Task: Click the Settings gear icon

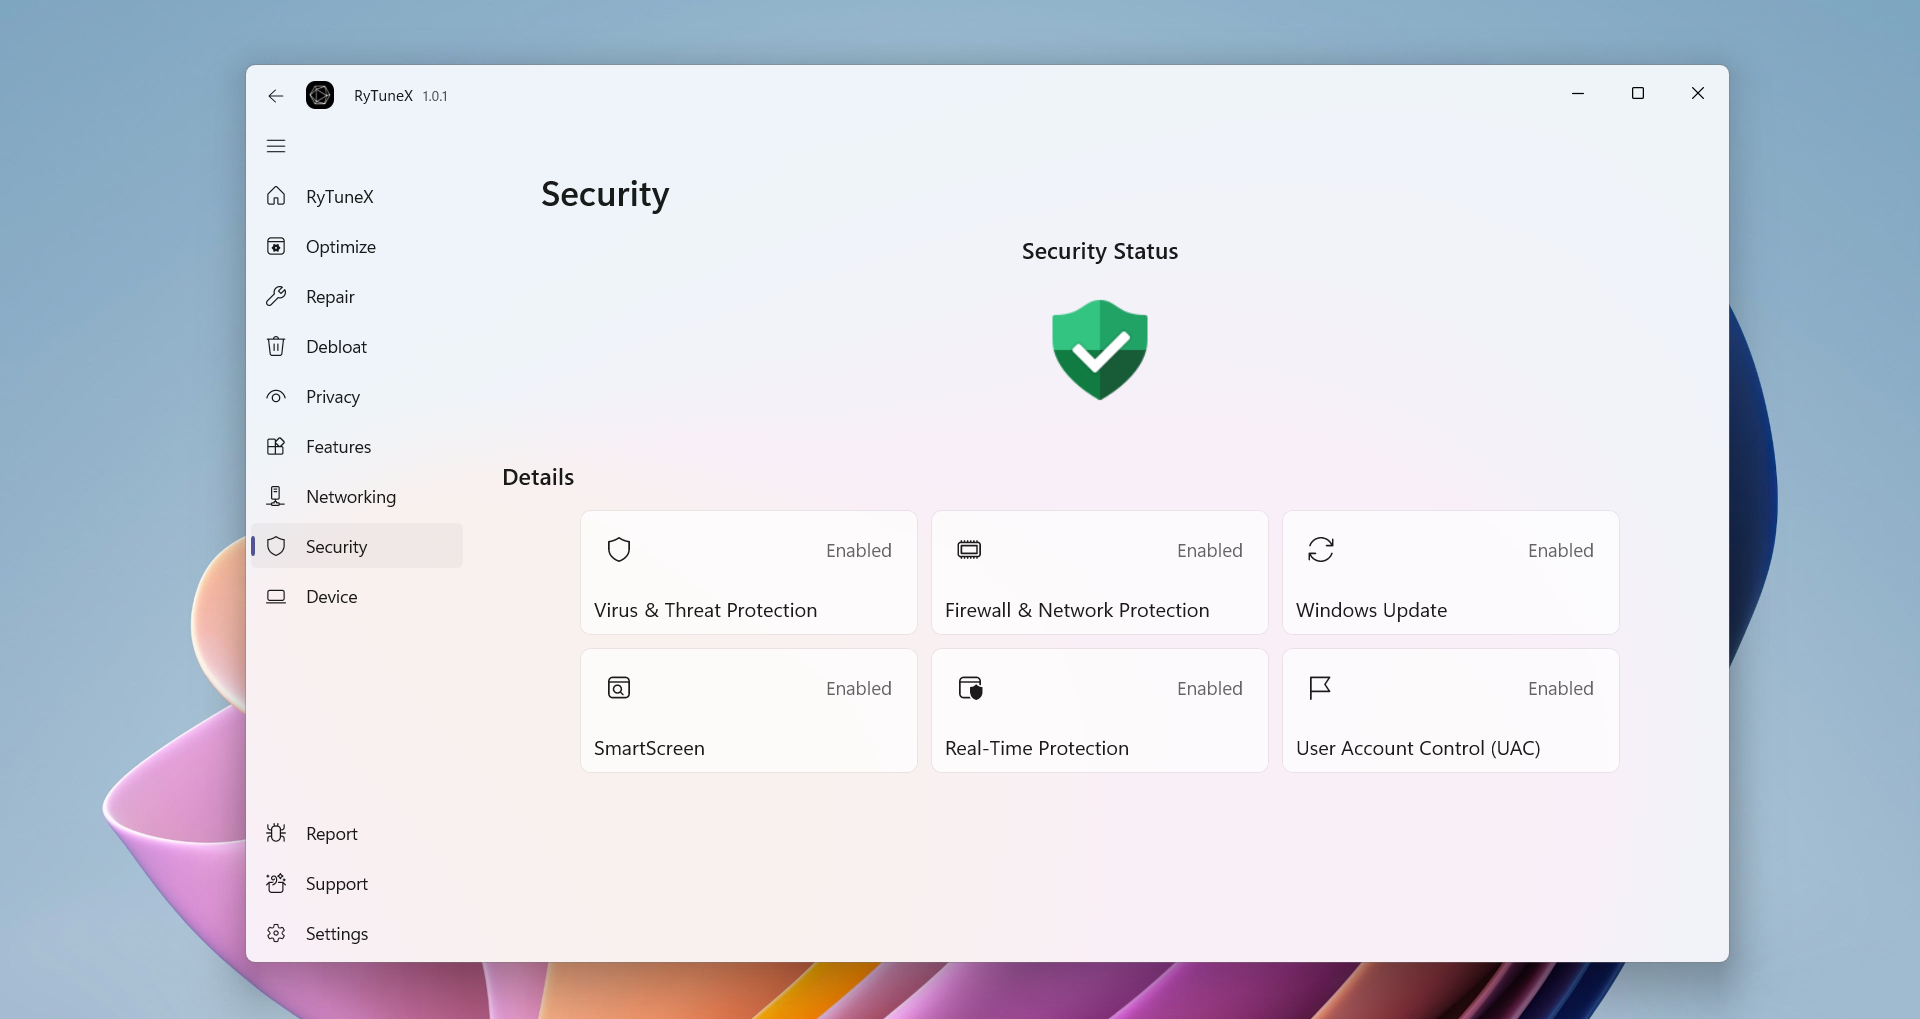Action: pos(276,933)
